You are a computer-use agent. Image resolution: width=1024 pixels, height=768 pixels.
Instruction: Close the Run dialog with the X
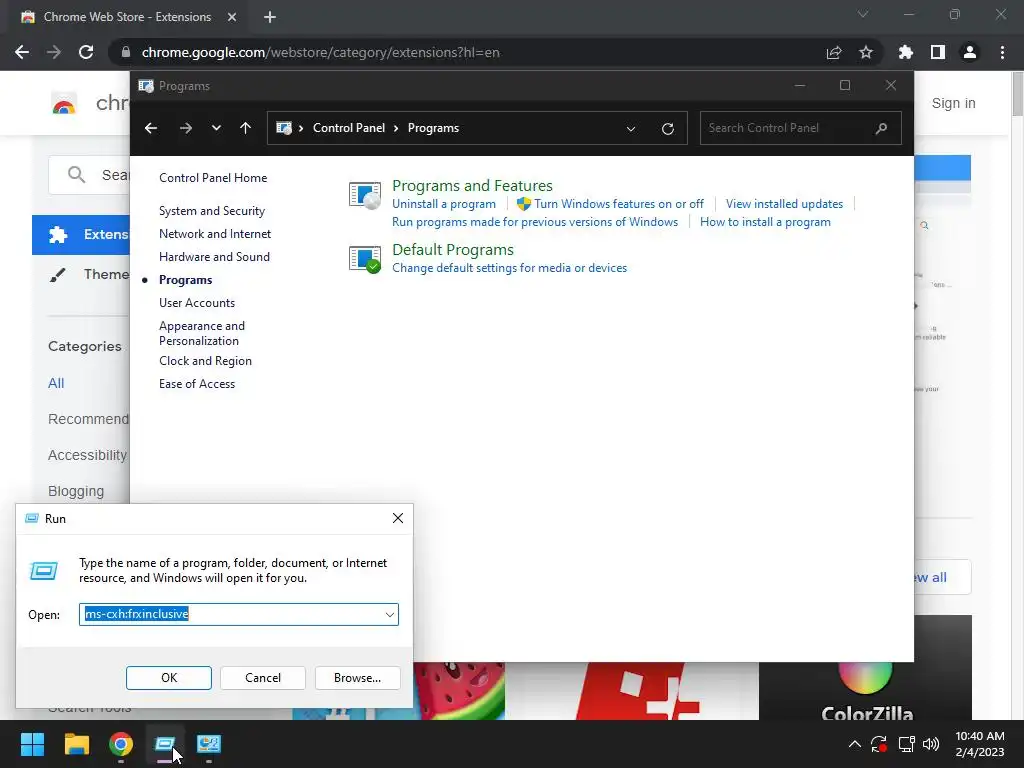[398, 518]
